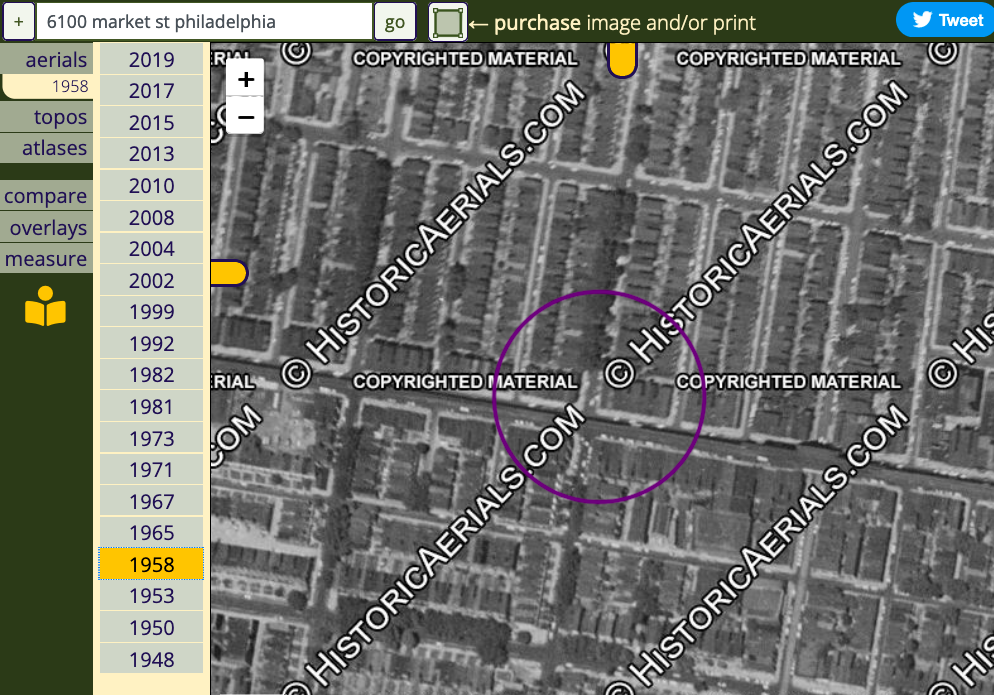Open the compare tool menu

point(45,196)
